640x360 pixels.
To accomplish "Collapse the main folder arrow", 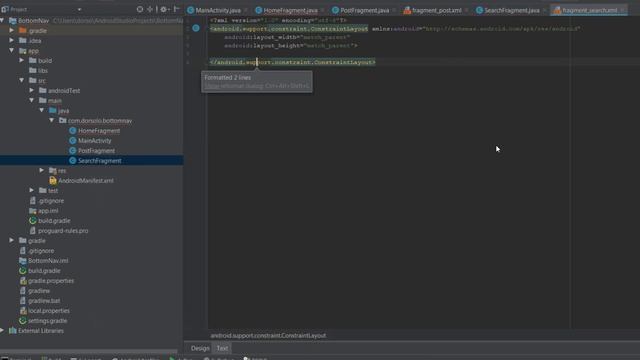I will pos(32,100).
